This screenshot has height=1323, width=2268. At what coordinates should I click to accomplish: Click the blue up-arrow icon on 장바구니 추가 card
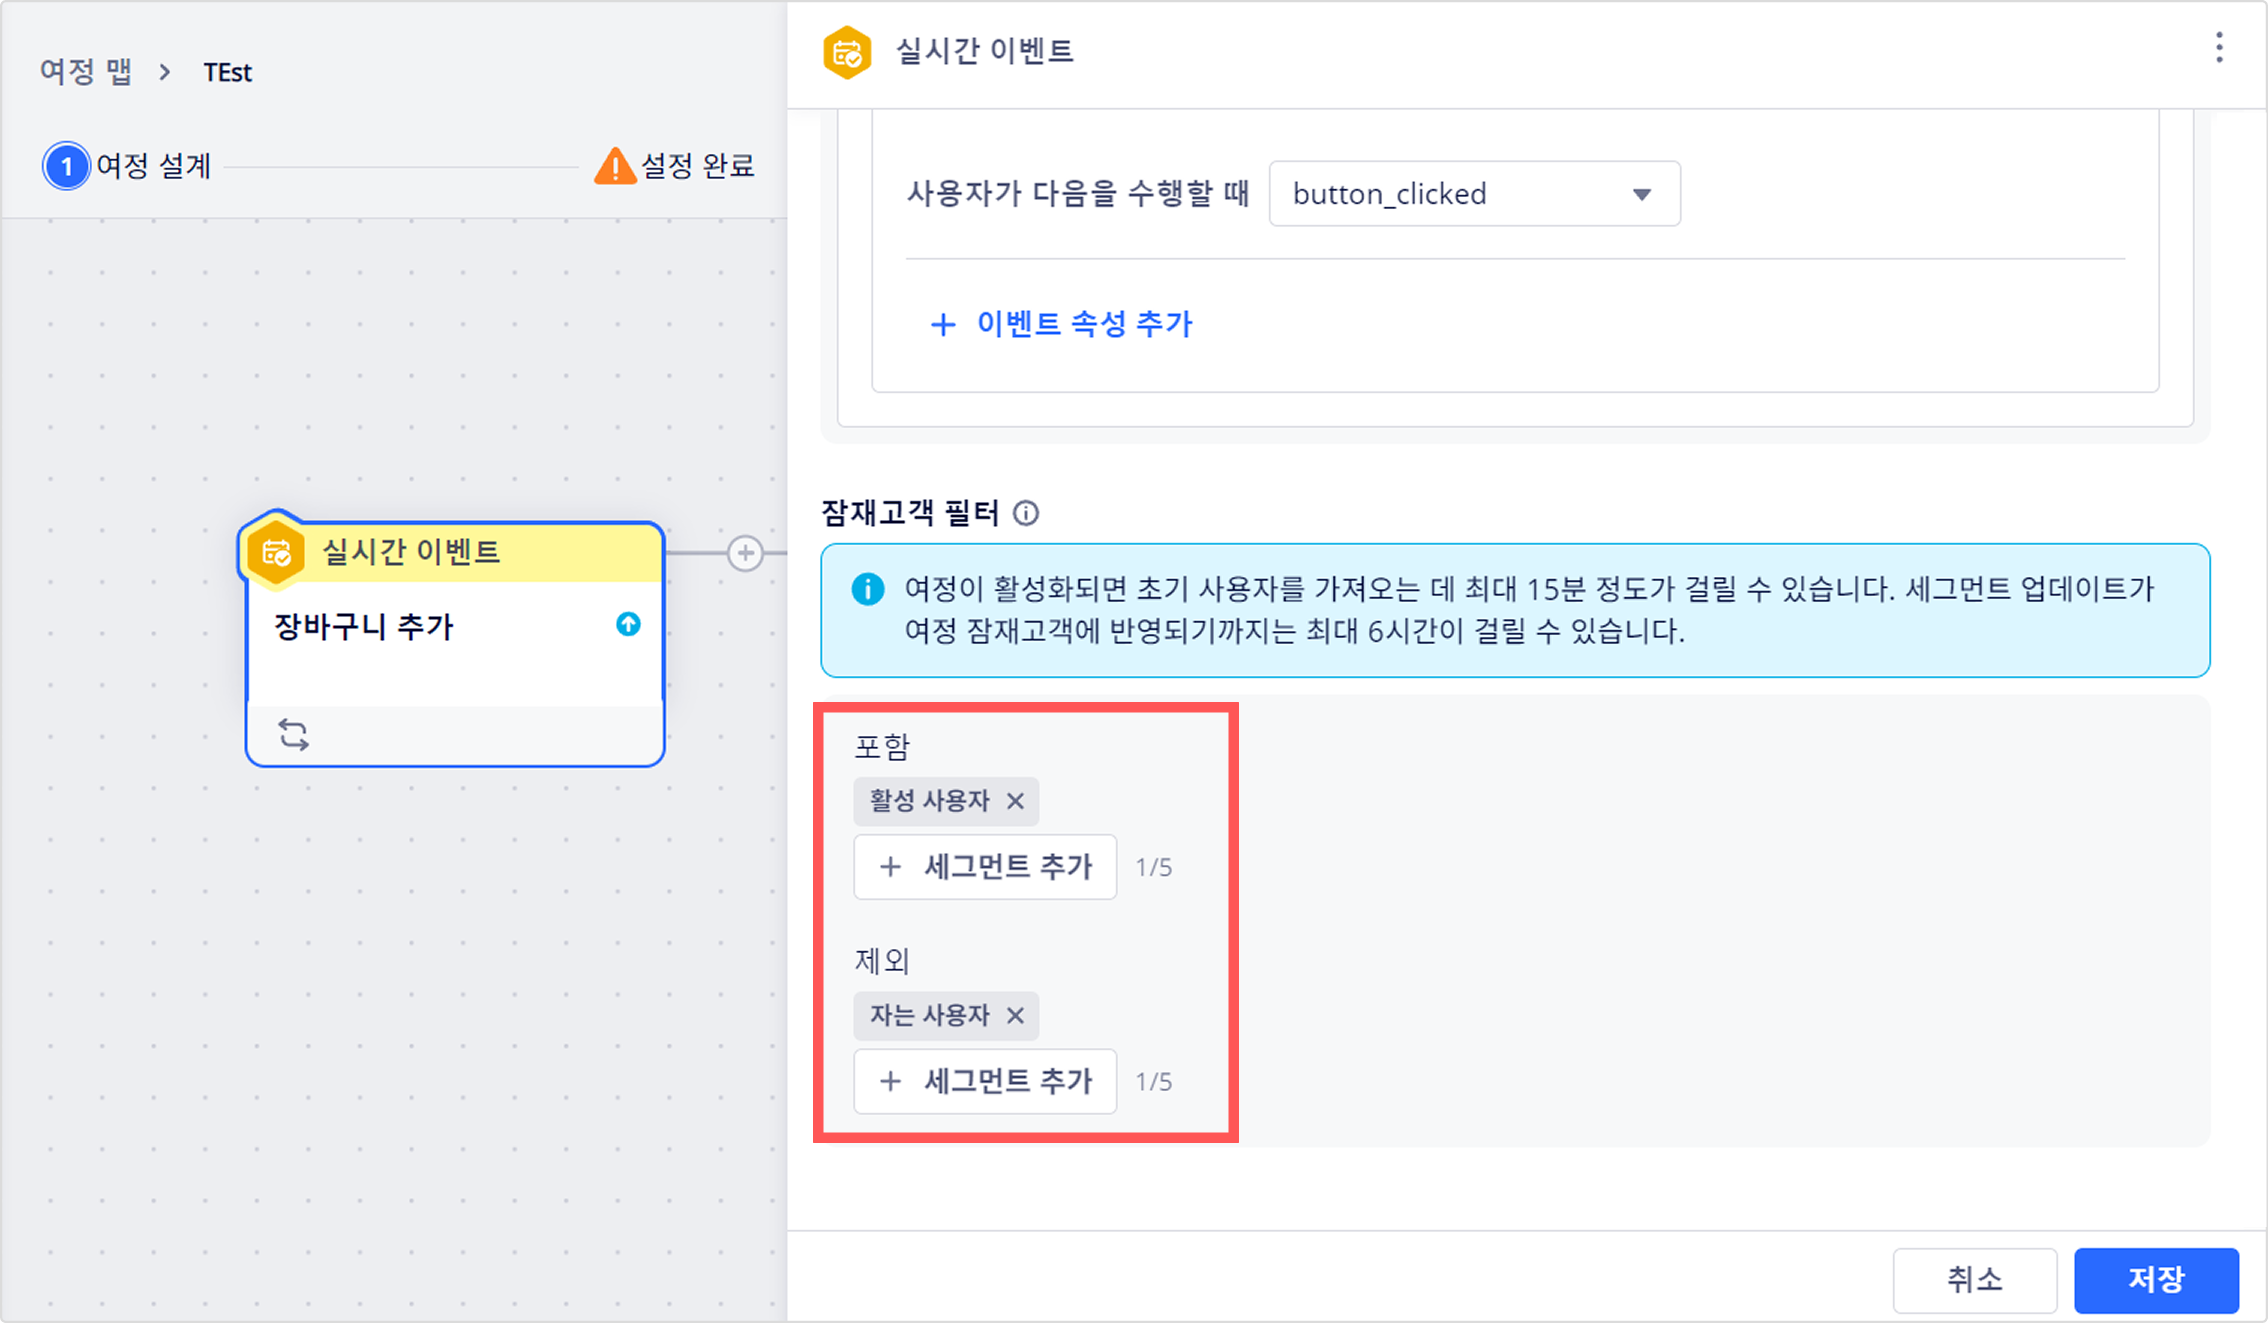point(628,625)
